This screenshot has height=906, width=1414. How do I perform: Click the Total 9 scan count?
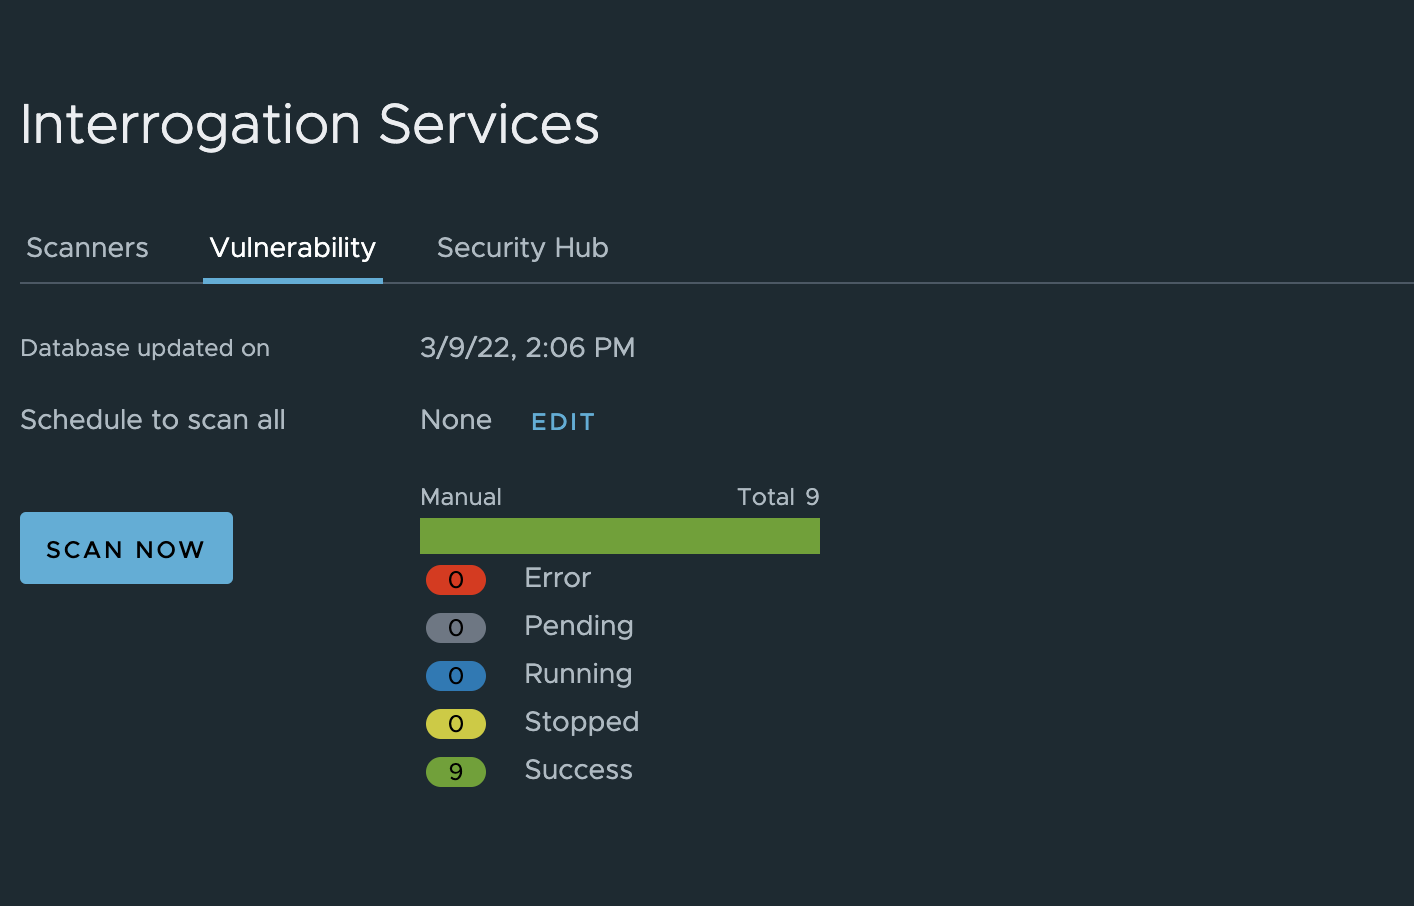[x=778, y=496]
